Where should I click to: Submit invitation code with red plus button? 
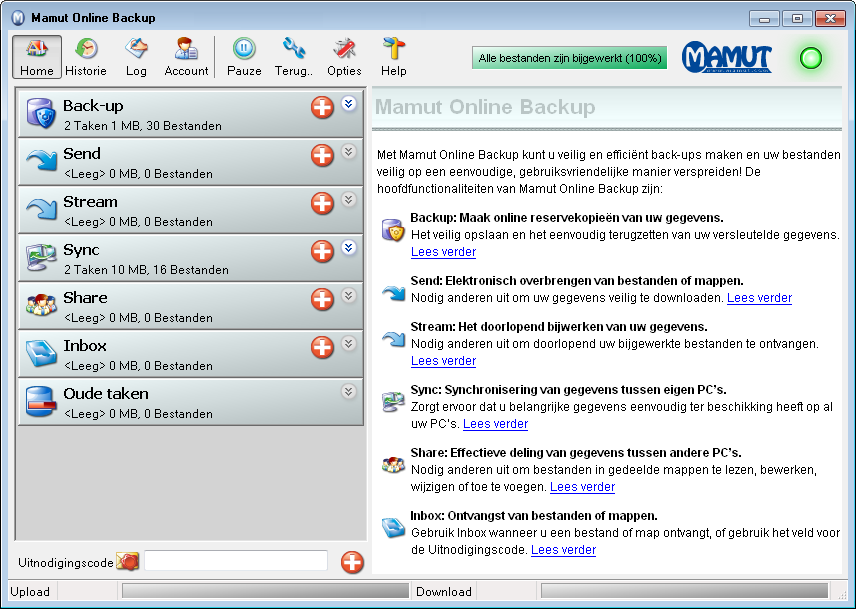(352, 563)
